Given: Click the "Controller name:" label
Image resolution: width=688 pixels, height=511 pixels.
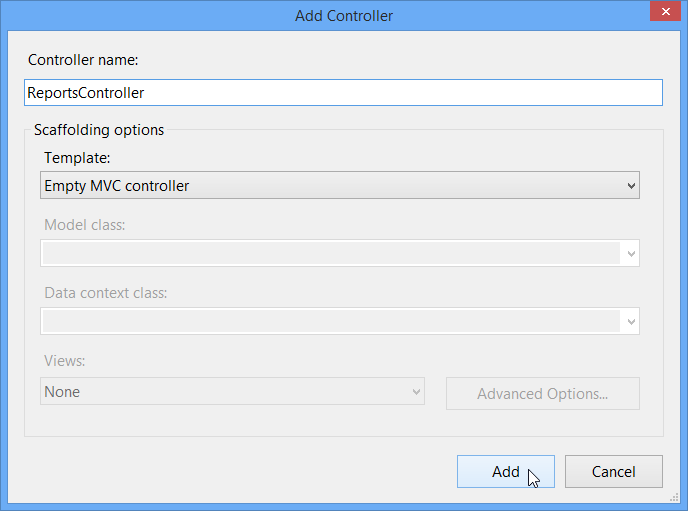Looking at the screenshot, I should point(83,60).
